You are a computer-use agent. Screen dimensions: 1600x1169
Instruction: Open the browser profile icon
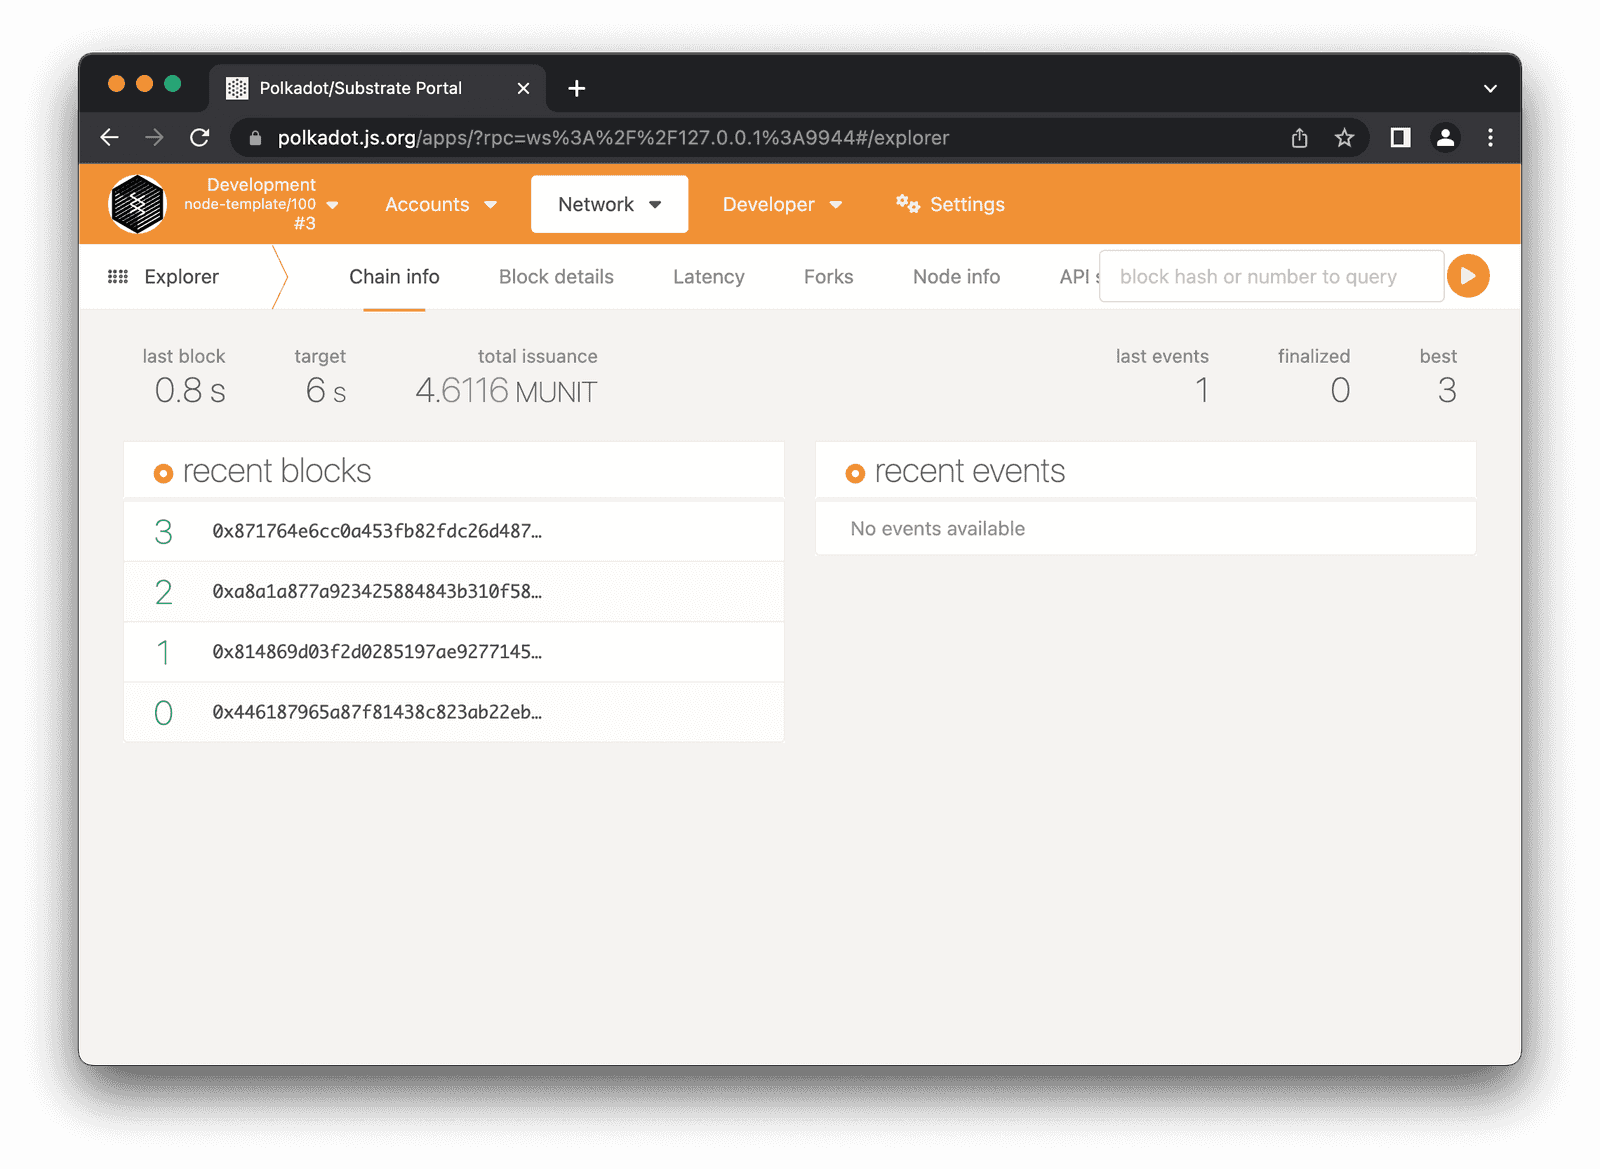point(1445,137)
